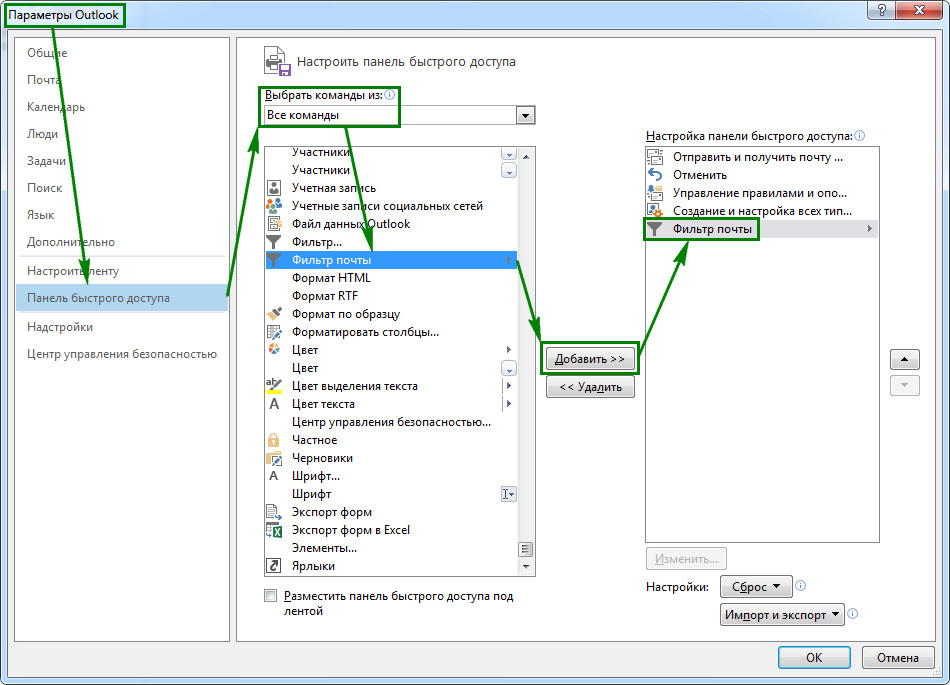Image resolution: width=950 pixels, height=685 pixels.
Task: Select Центр управления безопасностью... in command list
Action: [x=391, y=422]
